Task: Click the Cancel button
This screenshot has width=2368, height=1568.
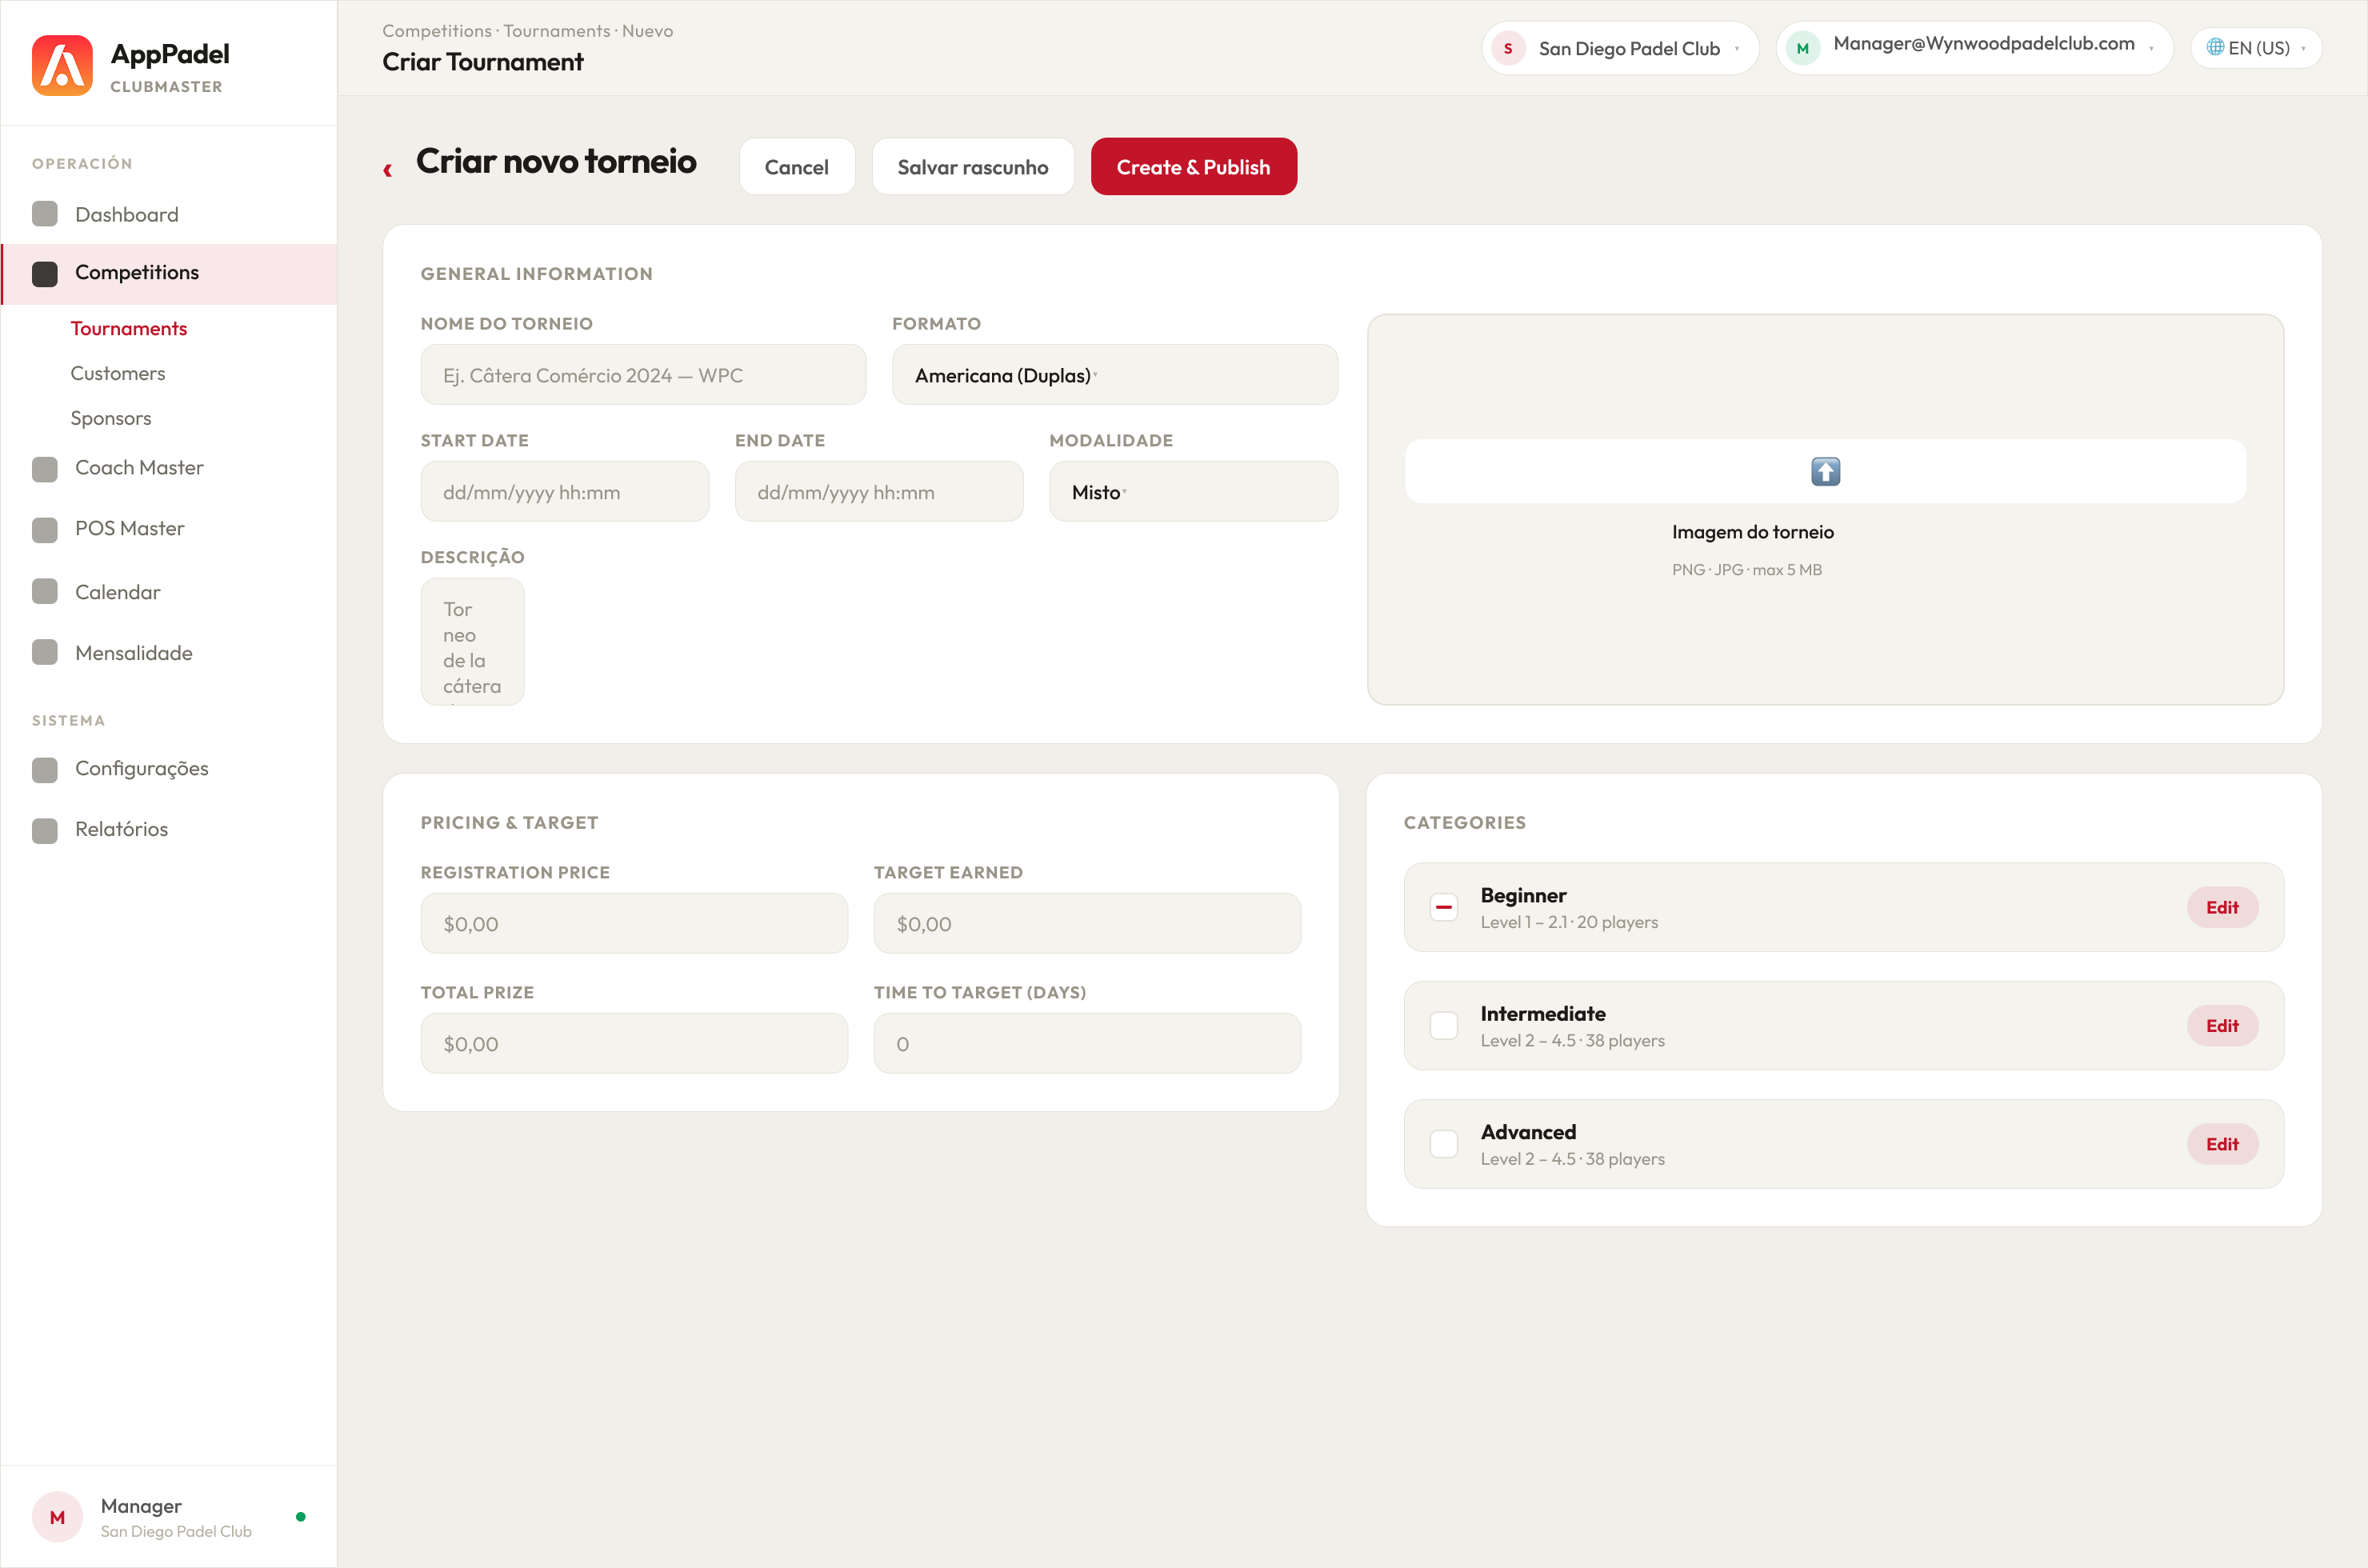Action: [796, 167]
